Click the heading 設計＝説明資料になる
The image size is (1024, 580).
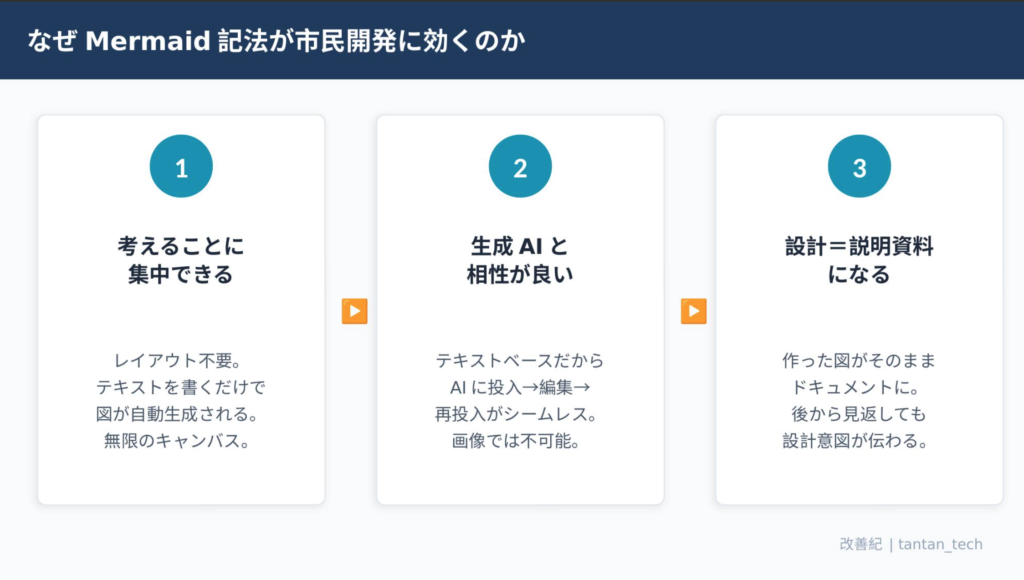(859, 260)
